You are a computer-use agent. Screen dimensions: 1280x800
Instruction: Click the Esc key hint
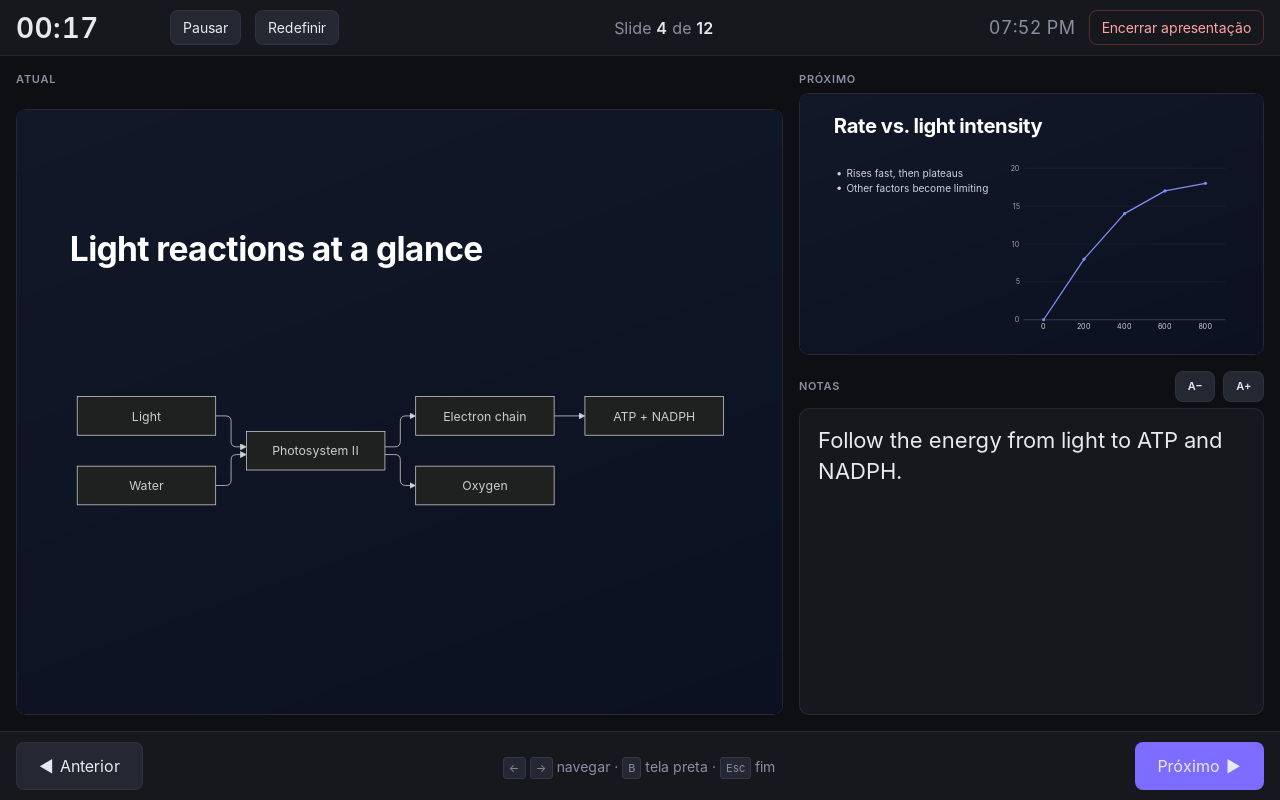click(735, 768)
